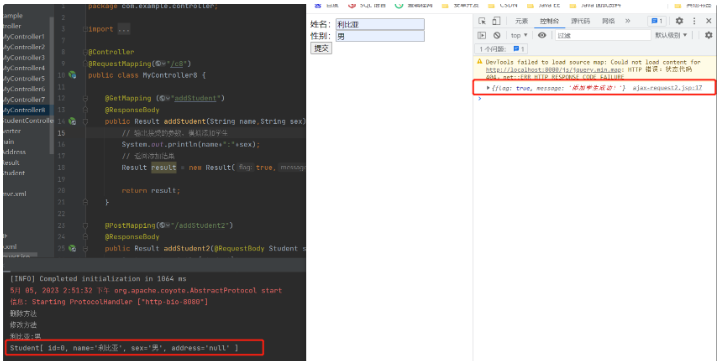Image resolution: width=720 pixels, height=361 pixels.
Task: Follow the /c8 URL link in RequestMapping
Action: (177, 63)
